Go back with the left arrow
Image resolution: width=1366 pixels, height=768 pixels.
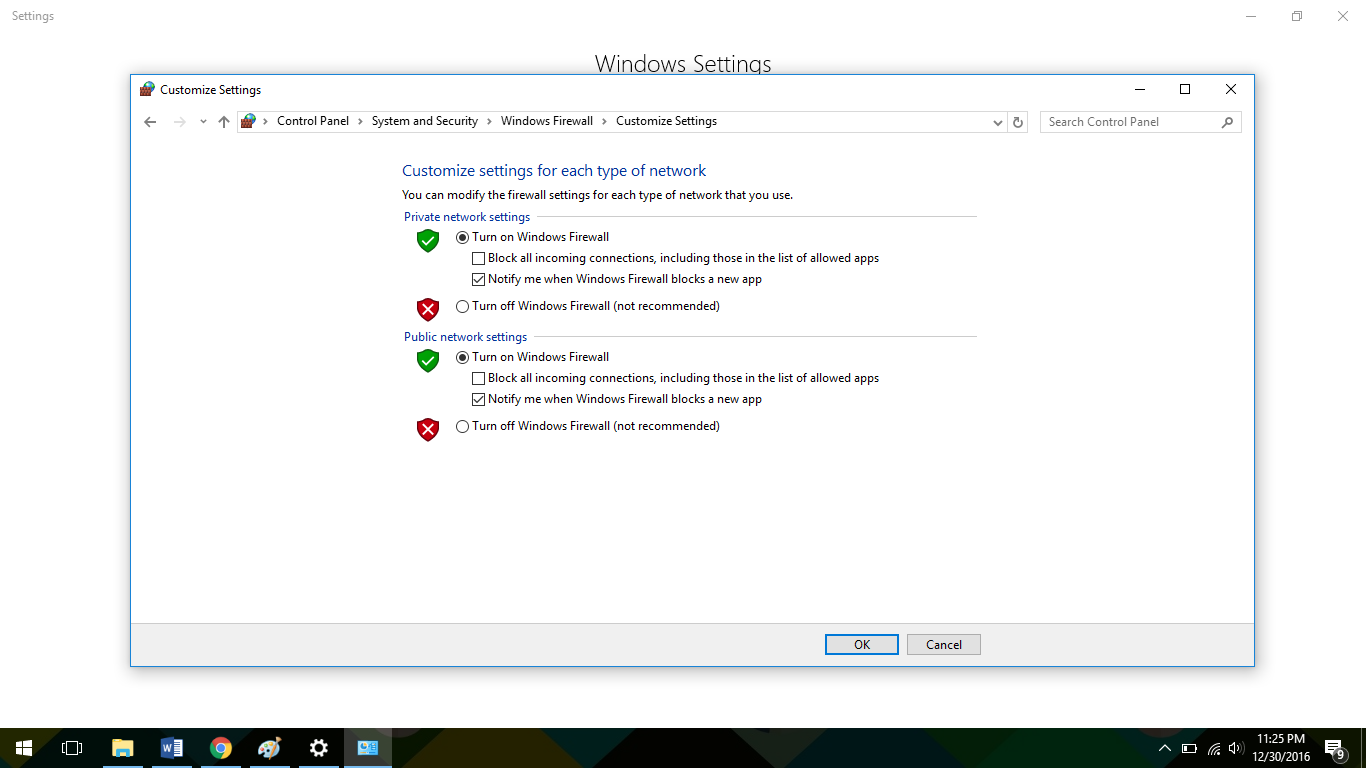[x=150, y=122]
